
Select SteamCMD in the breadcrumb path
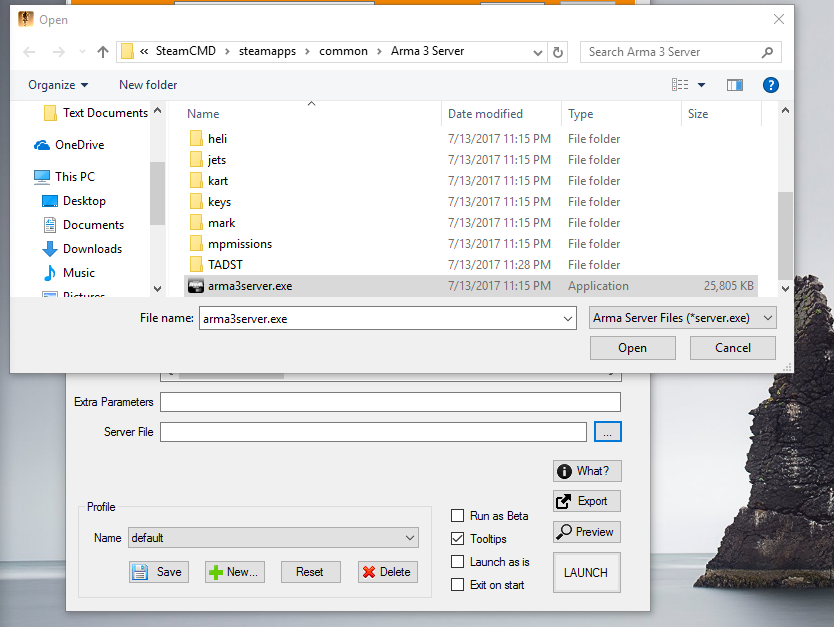pos(185,51)
